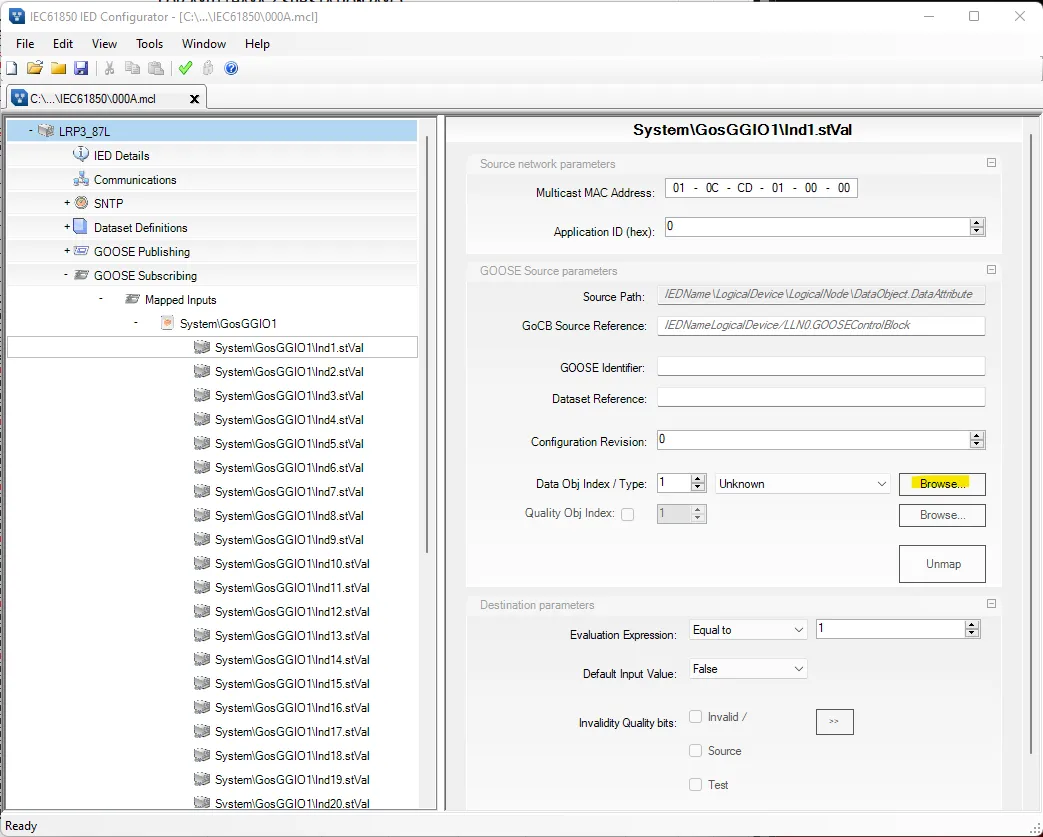Image resolution: width=1043 pixels, height=837 pixels.
Task: Click Browse in the Quality Obj Index row
Action: click(x=942, y=515)
